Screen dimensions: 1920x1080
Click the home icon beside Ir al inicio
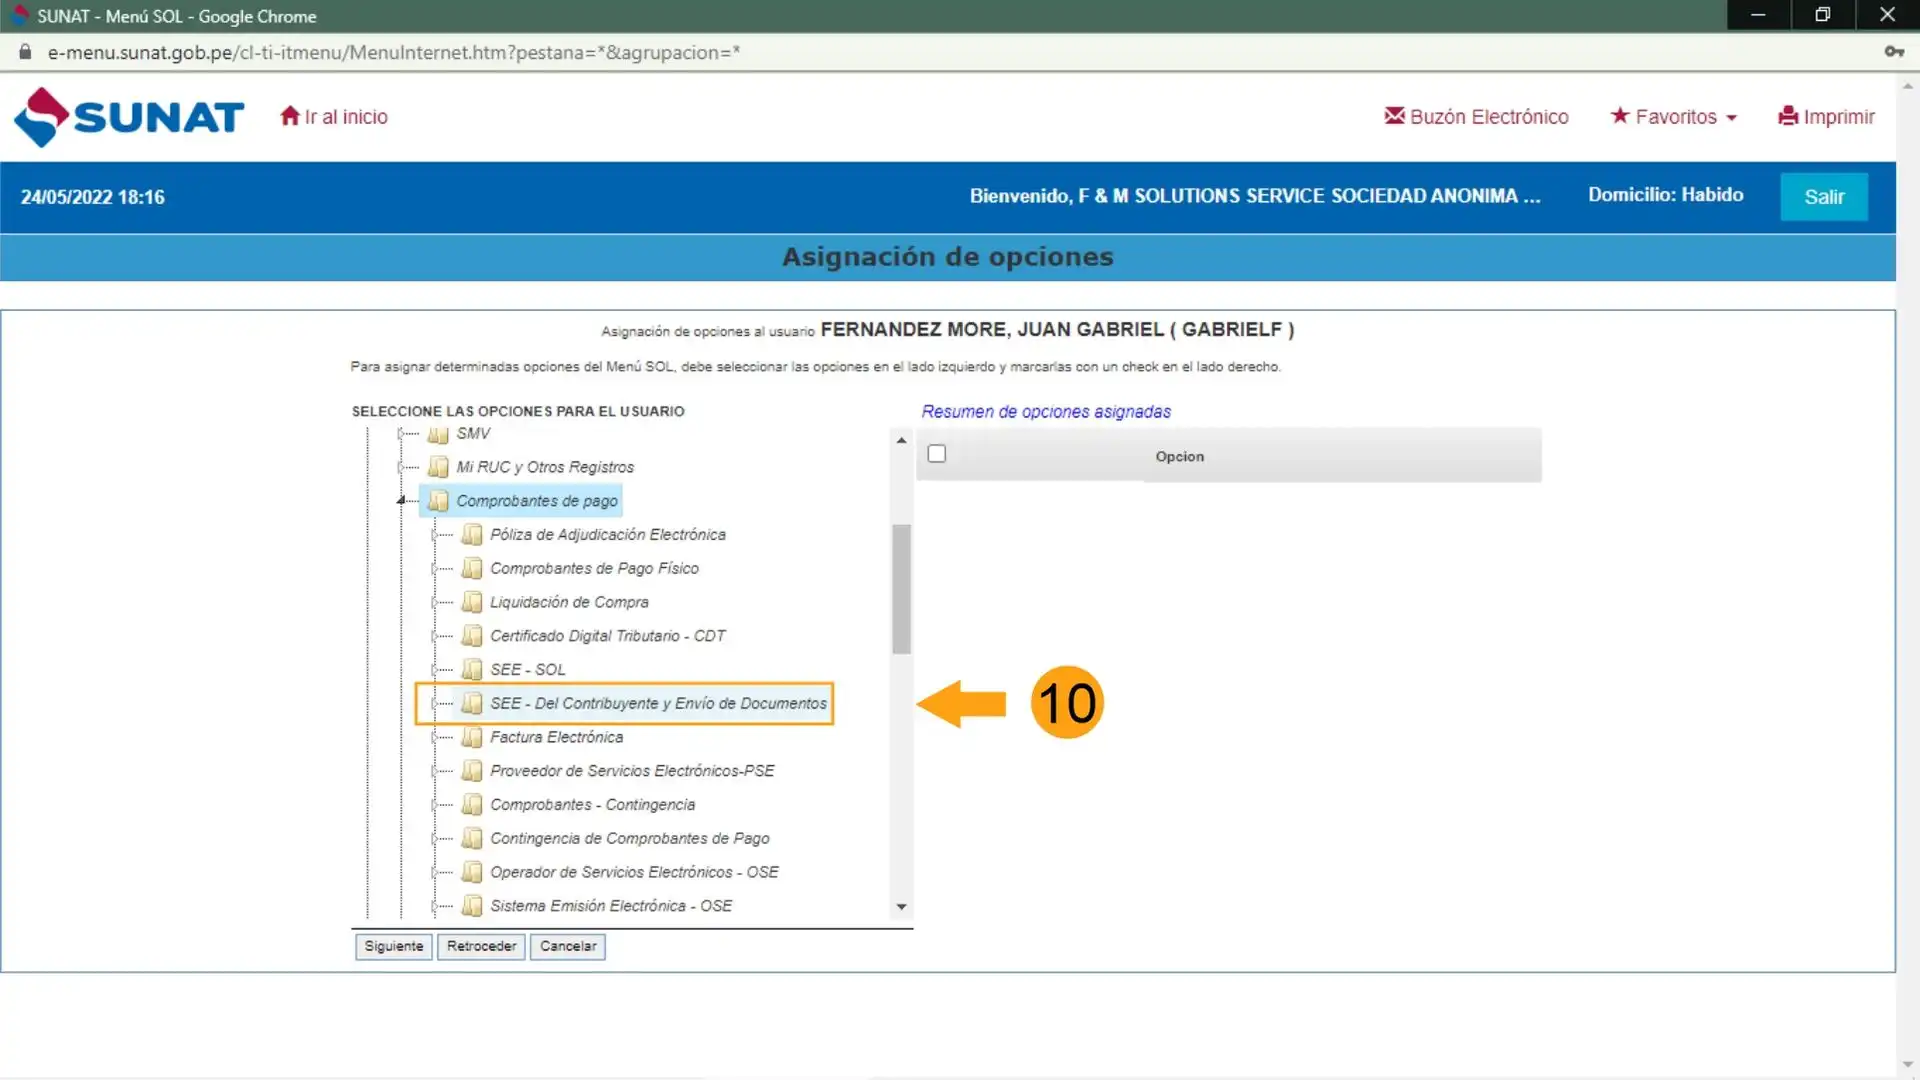(x=290, y=116)
